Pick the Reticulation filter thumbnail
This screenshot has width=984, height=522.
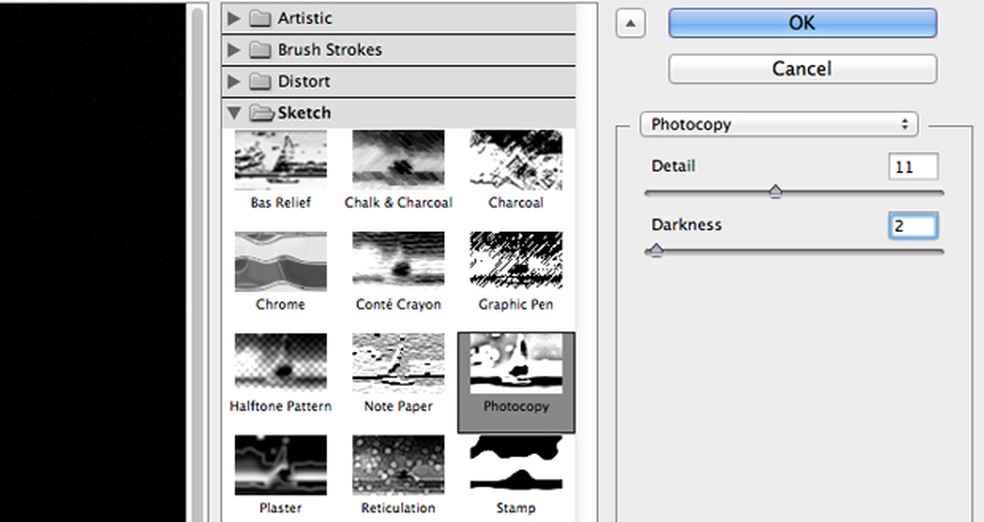398,465
